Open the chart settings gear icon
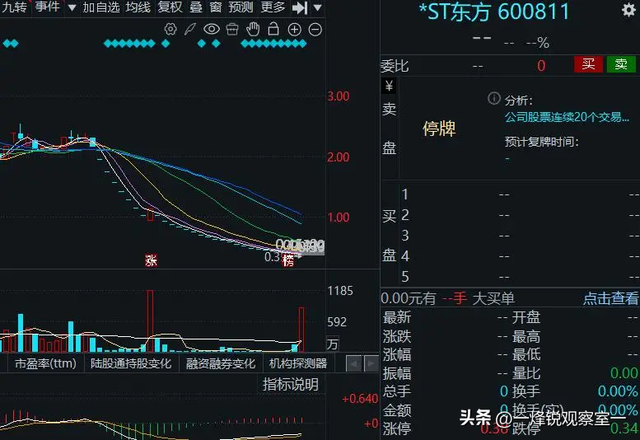The image size is (640, 440). coord(171,29)
